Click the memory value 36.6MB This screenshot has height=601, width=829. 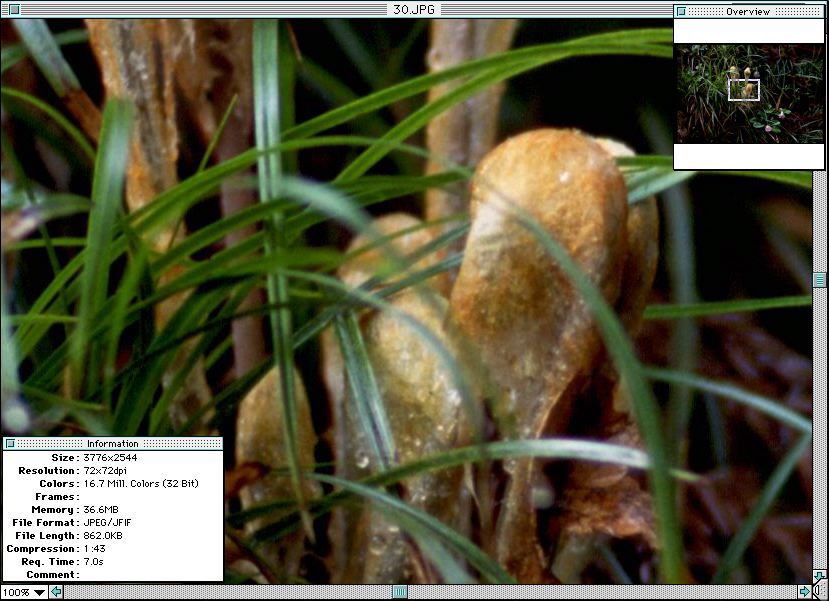pyautogui.click(x=100, y=510)
